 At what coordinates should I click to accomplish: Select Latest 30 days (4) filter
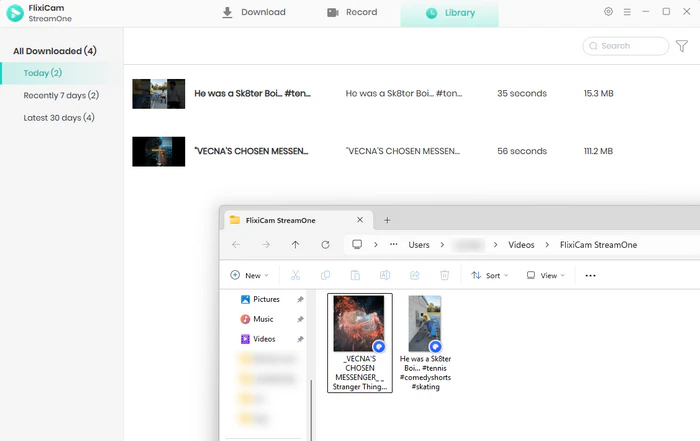click(59, 118)
